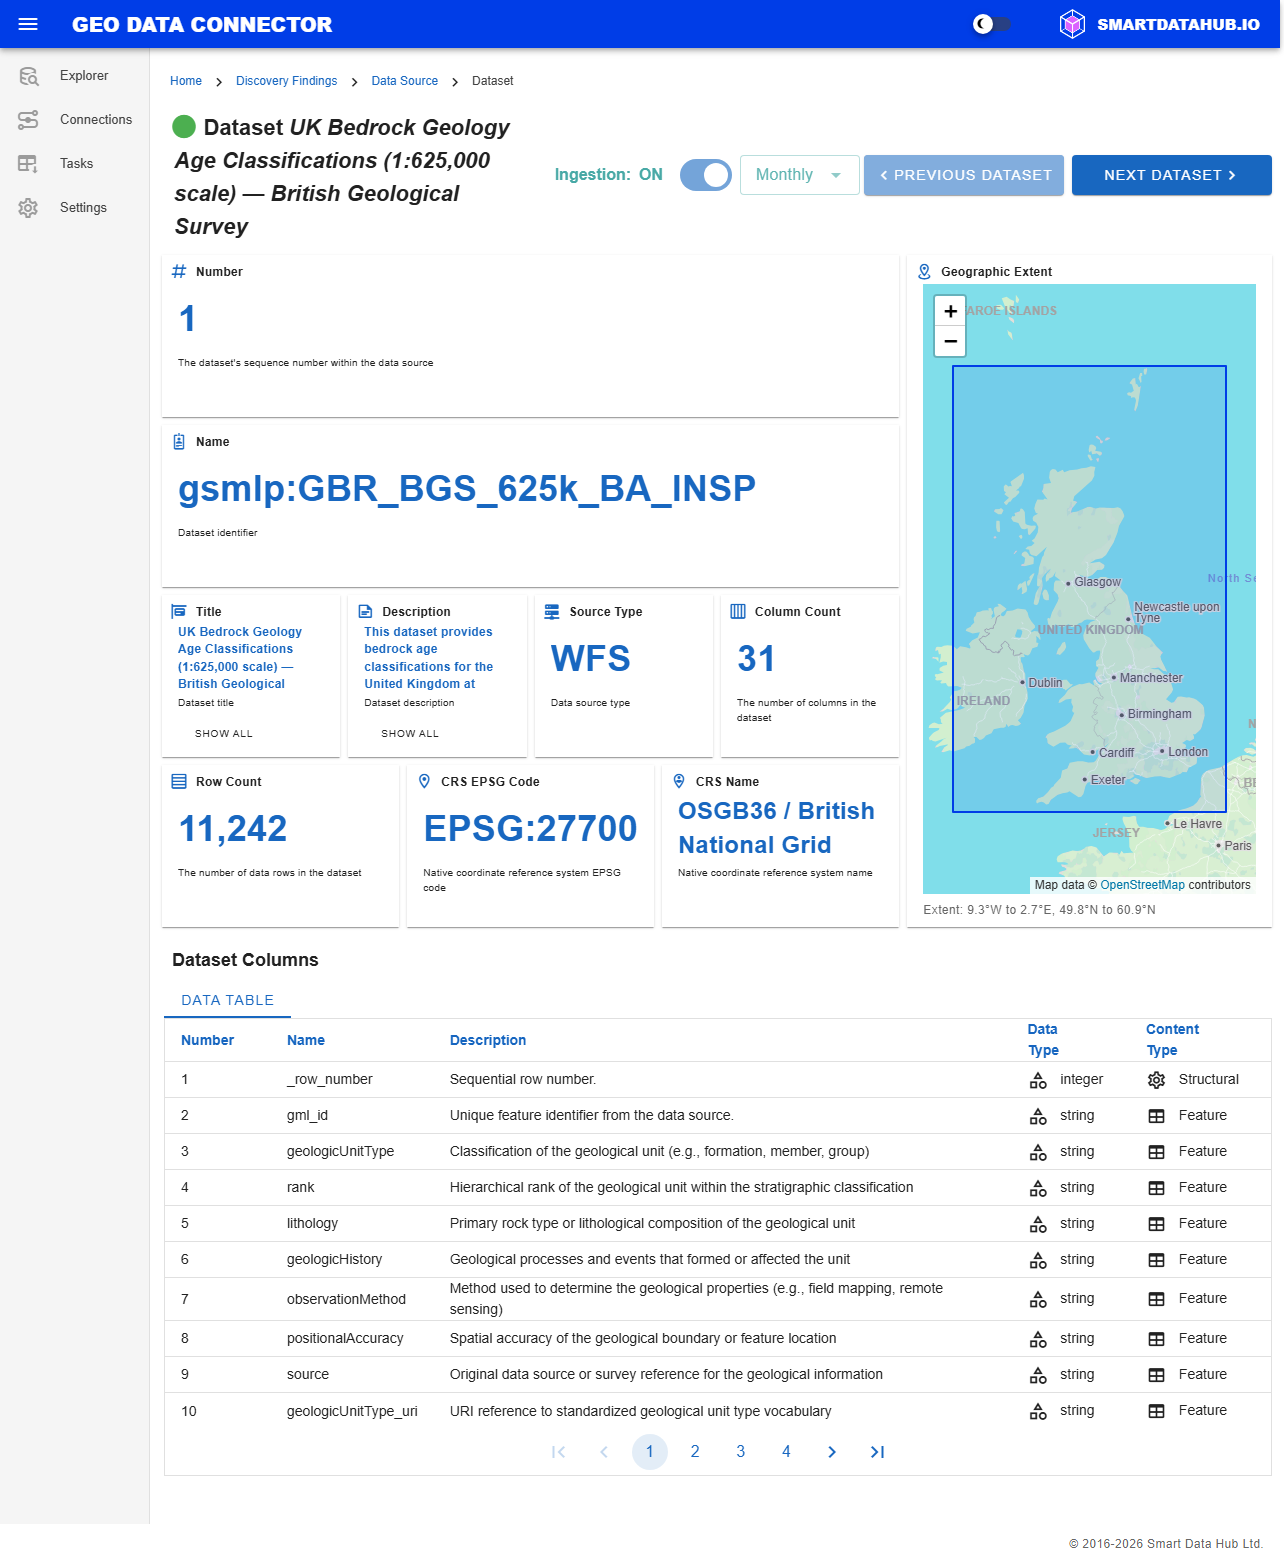Go to pagination page 3

tap(741, 1452)
